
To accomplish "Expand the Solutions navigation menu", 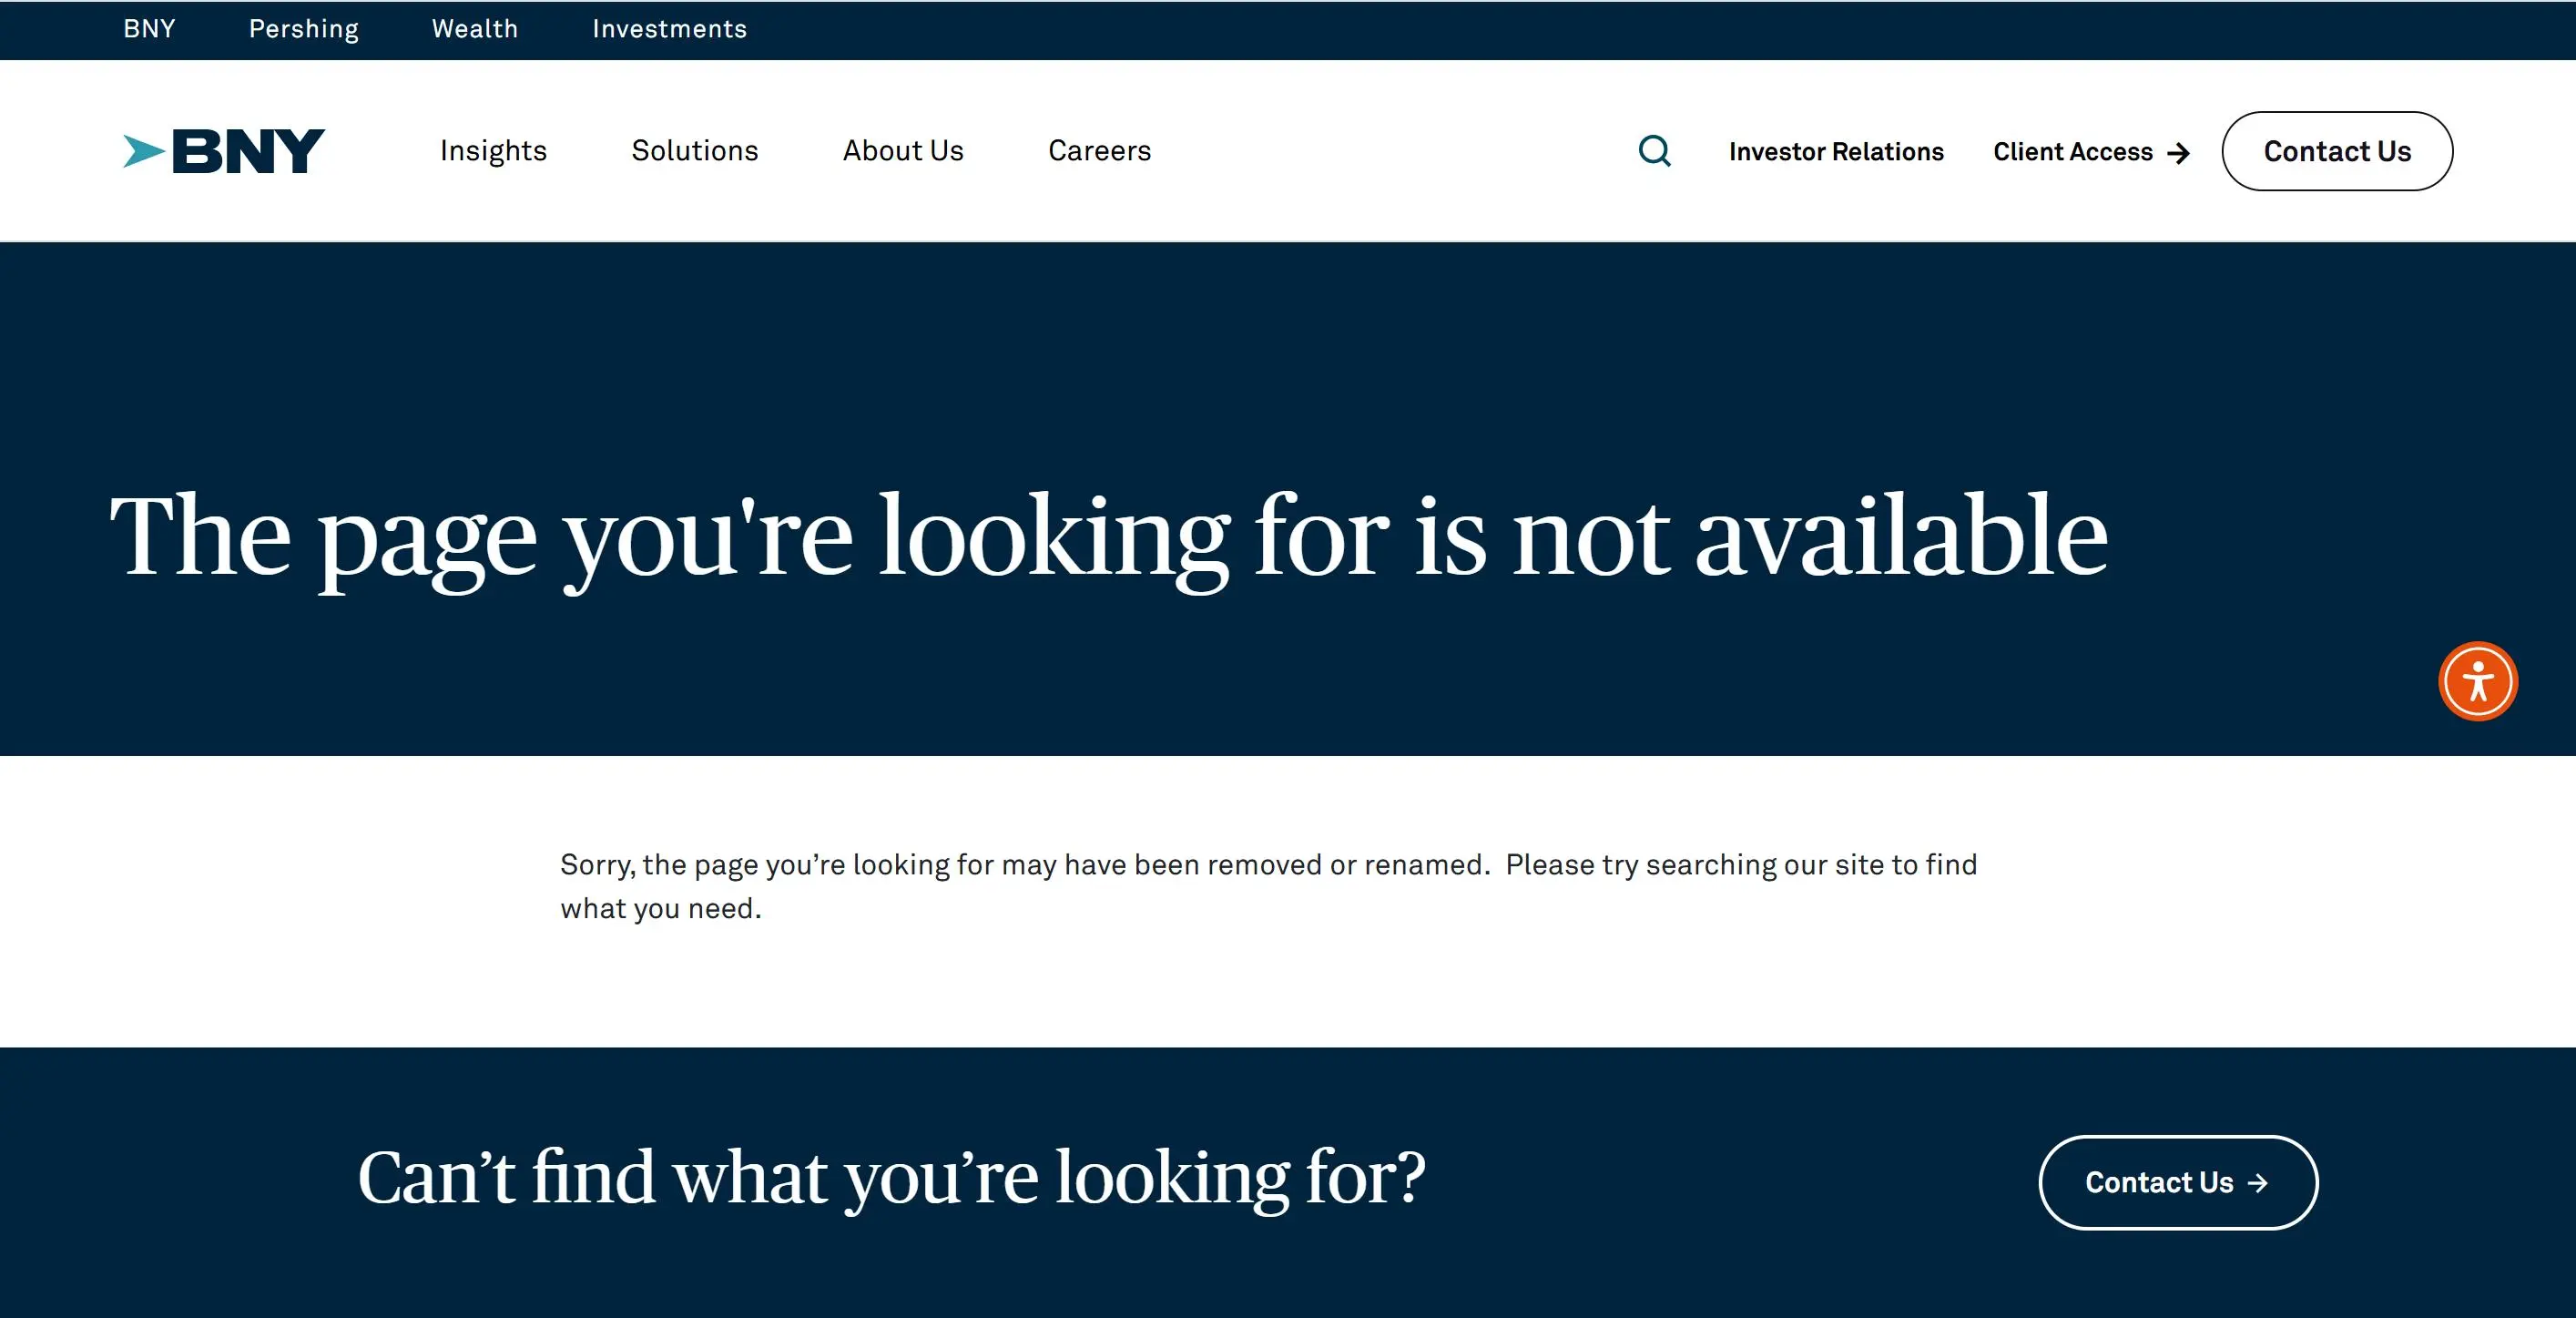I will point(695,151).
